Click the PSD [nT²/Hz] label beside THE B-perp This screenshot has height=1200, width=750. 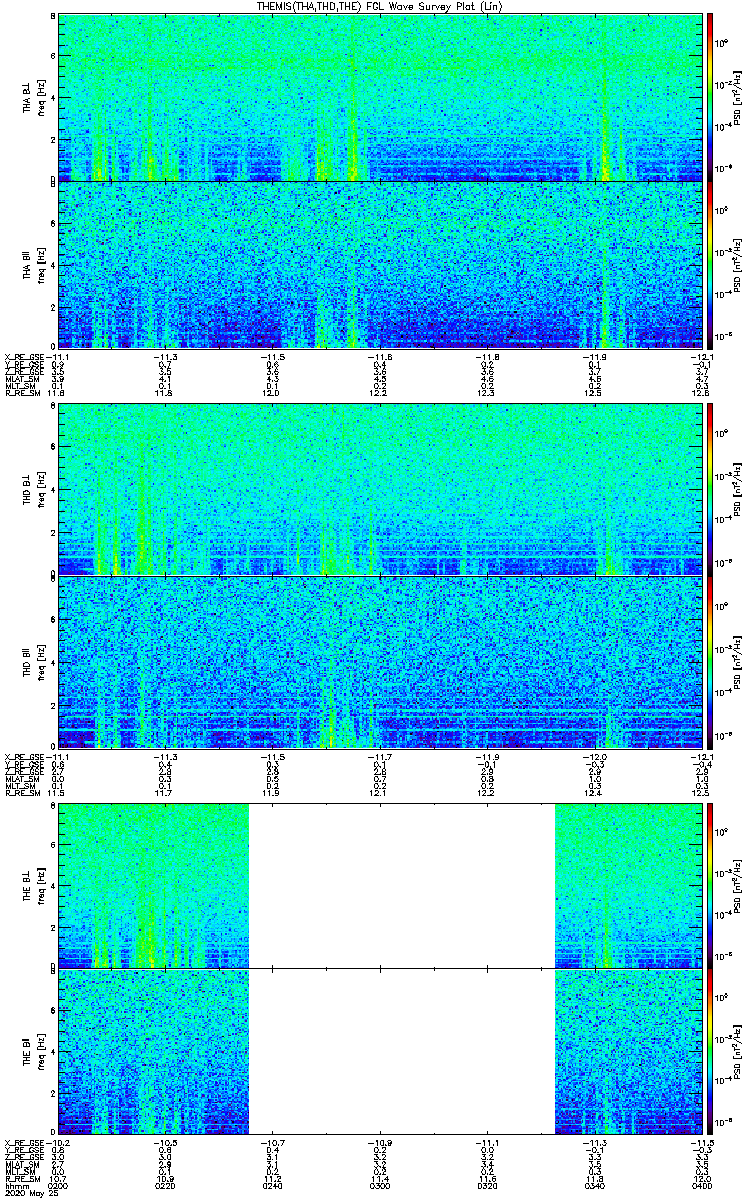(738, 885)
